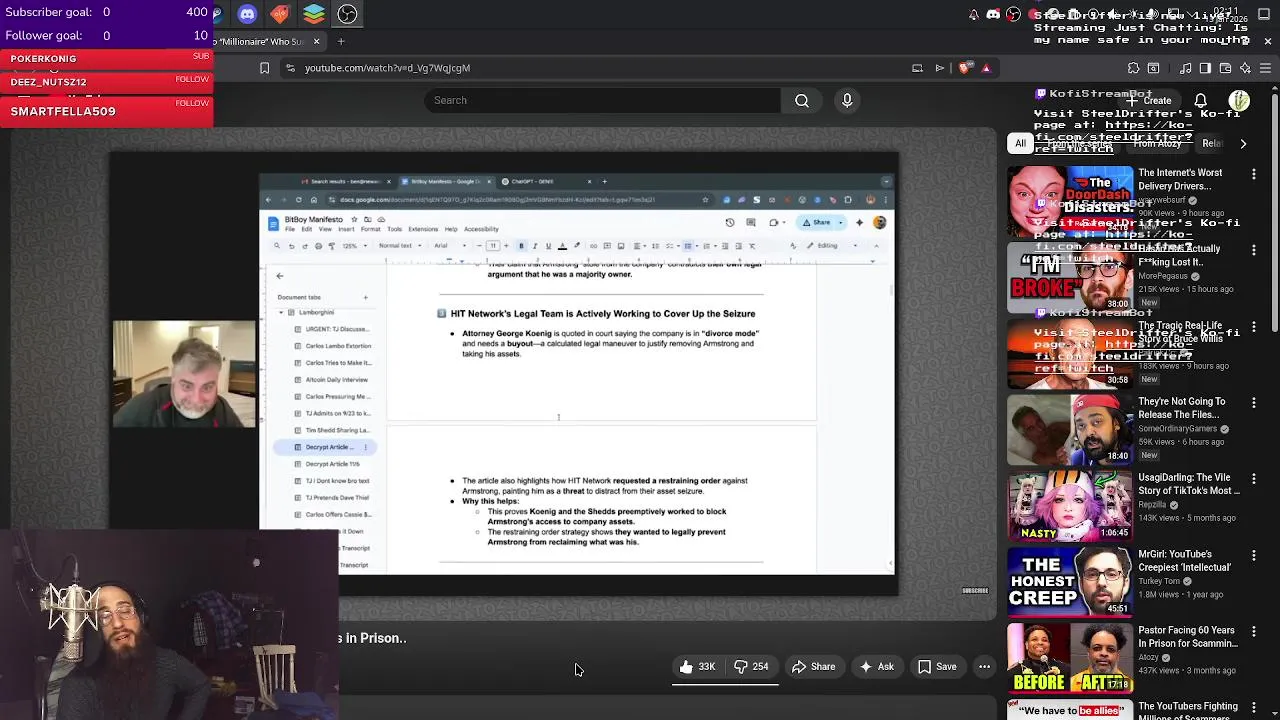
Task: Save the video to a playlist
Action: coord(937,667)
